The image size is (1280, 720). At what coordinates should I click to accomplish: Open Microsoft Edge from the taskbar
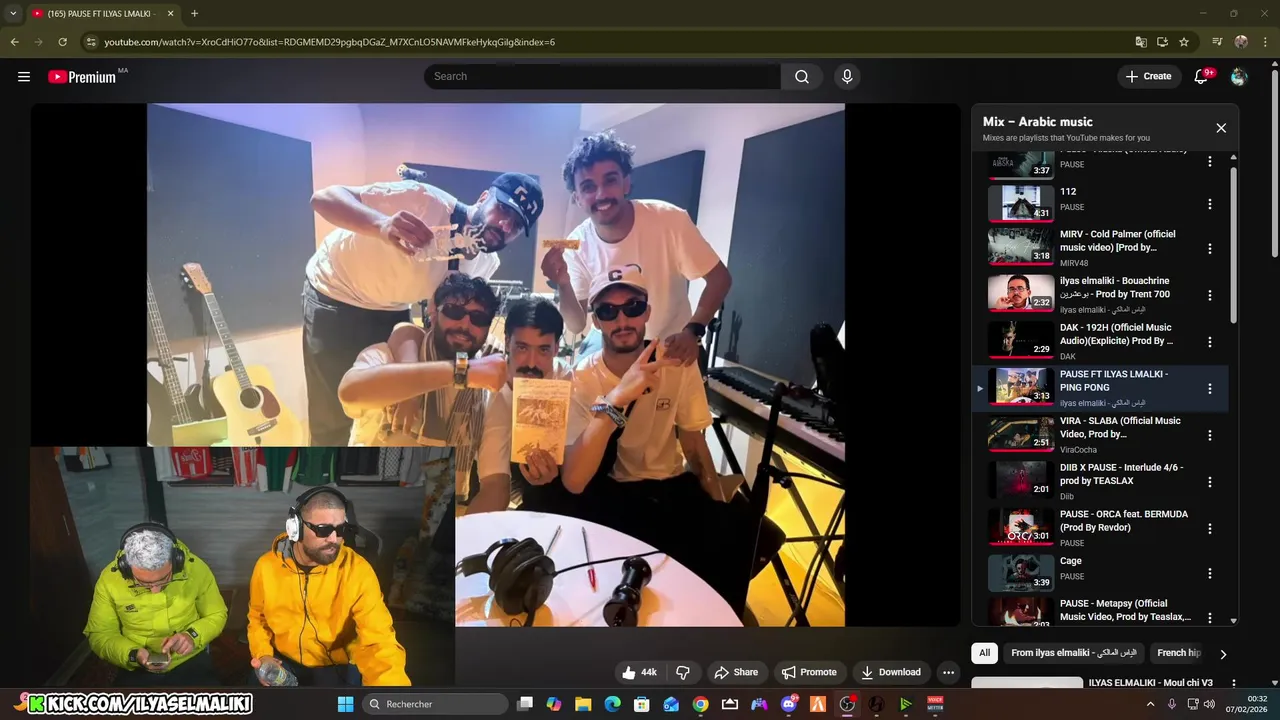pyautogui.click(x=613, y=704)
